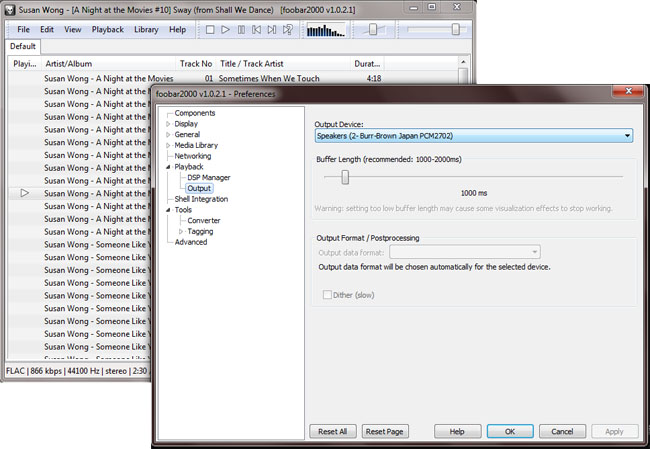The width and height of the screenshot is (650, 449).
Task: Click the Play button in toolbar
Action: pos(226,30)
